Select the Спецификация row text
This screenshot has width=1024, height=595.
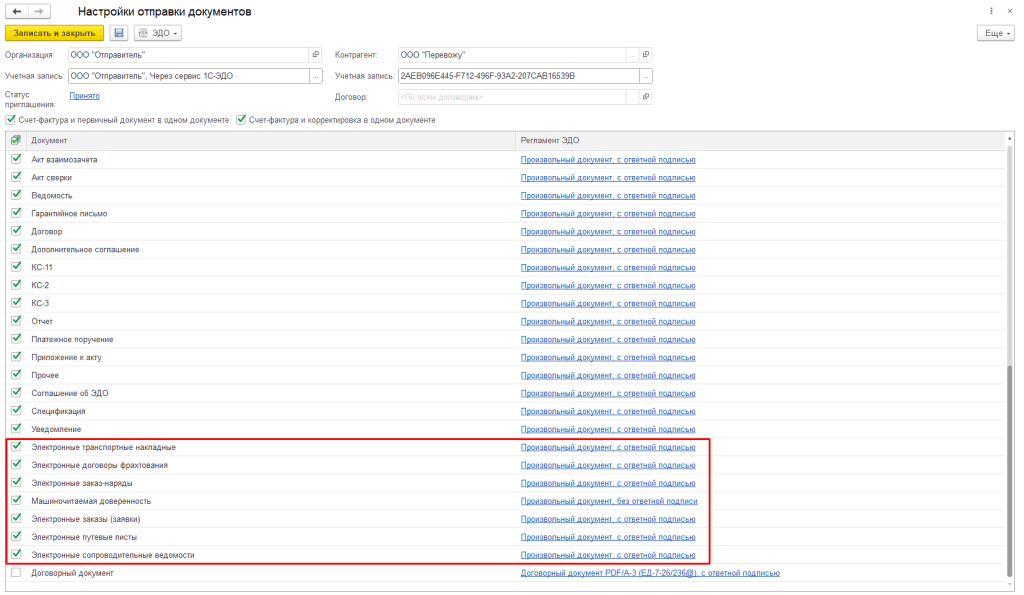(x=58, y=411)
